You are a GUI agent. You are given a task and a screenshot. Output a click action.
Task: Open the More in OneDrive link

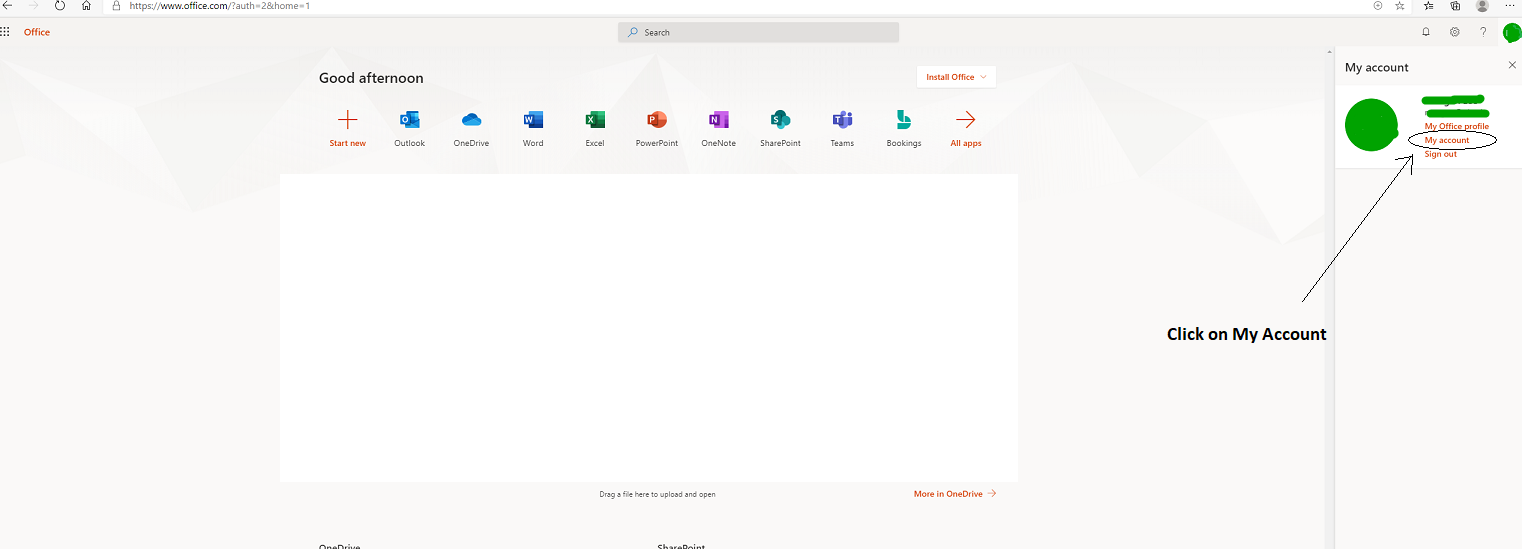pos(955,494)
